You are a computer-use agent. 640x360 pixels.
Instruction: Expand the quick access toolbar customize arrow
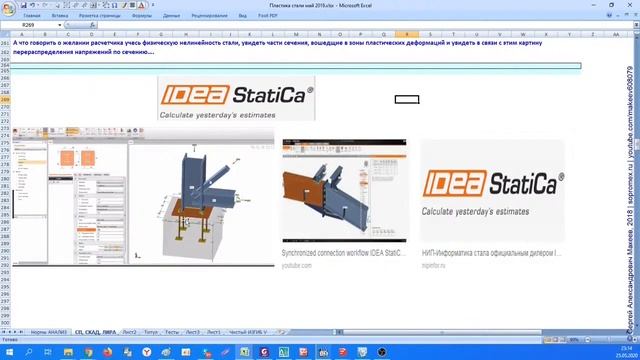point(153,5)
